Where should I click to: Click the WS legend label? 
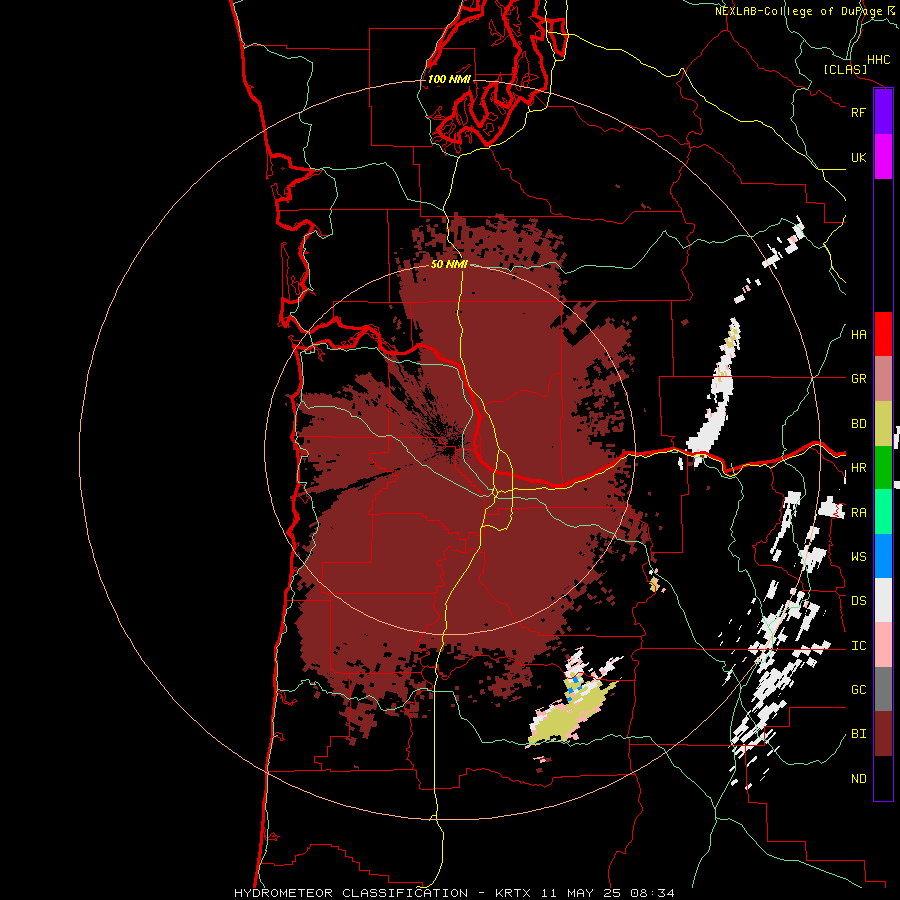[858, 557]
